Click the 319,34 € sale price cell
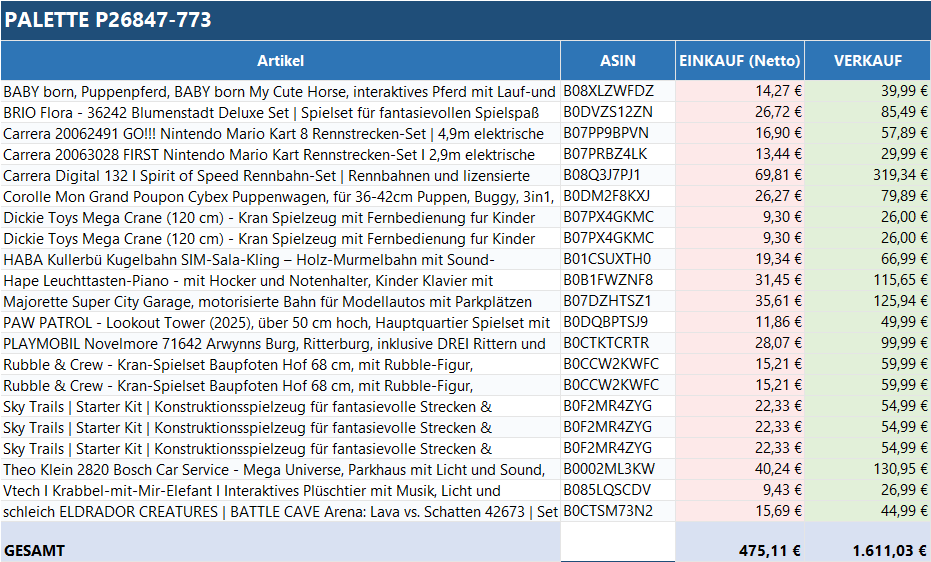 click(867, 175)
